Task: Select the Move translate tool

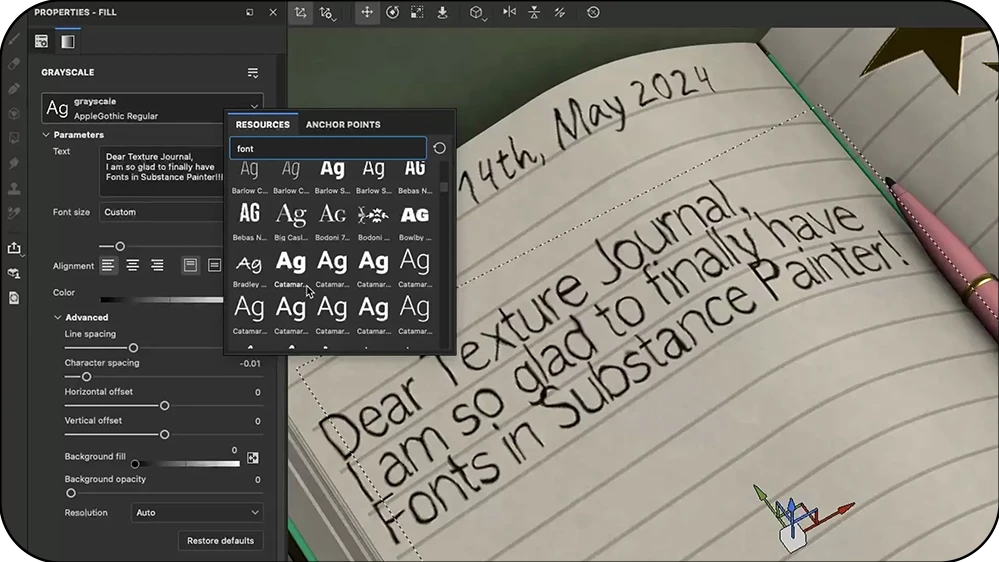Action: click(367, 12)
